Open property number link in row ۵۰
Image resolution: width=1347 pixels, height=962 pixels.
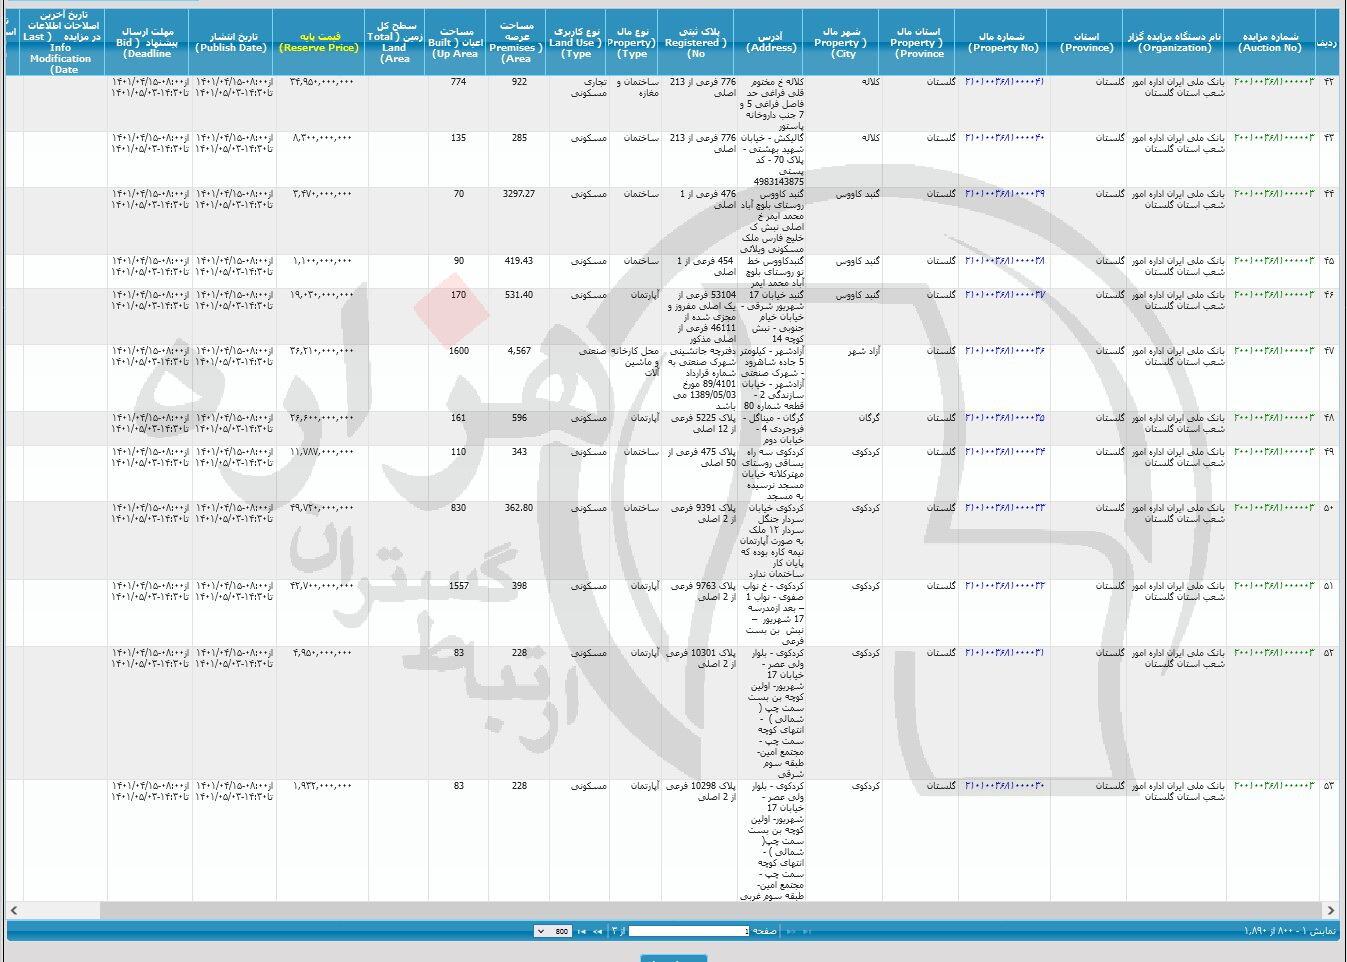pos(1004,508)
